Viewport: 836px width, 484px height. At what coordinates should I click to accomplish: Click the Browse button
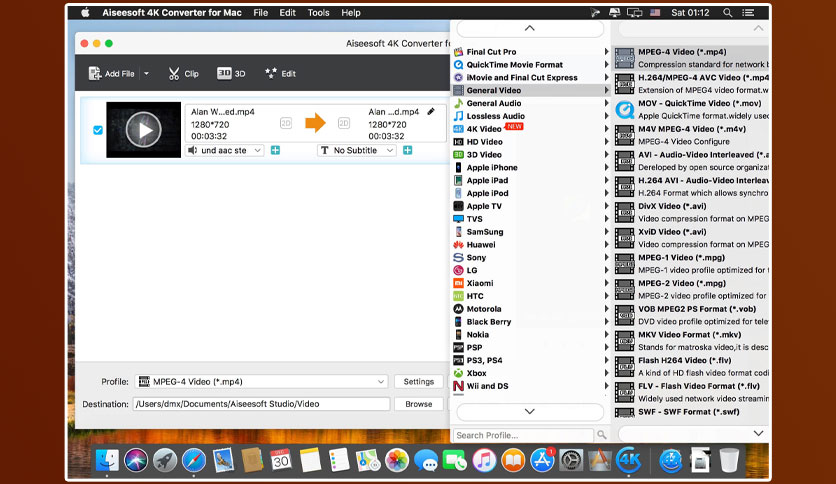[419, 404]
